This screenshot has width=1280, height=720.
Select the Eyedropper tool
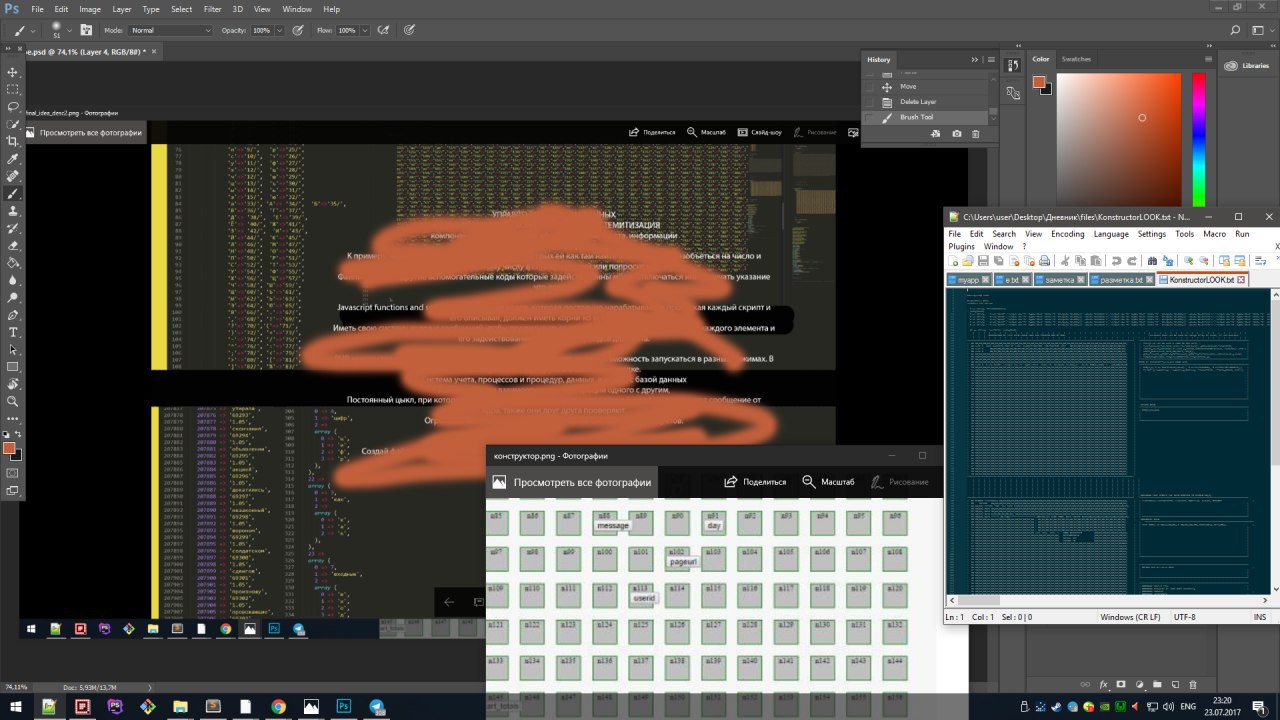(13, 159)
